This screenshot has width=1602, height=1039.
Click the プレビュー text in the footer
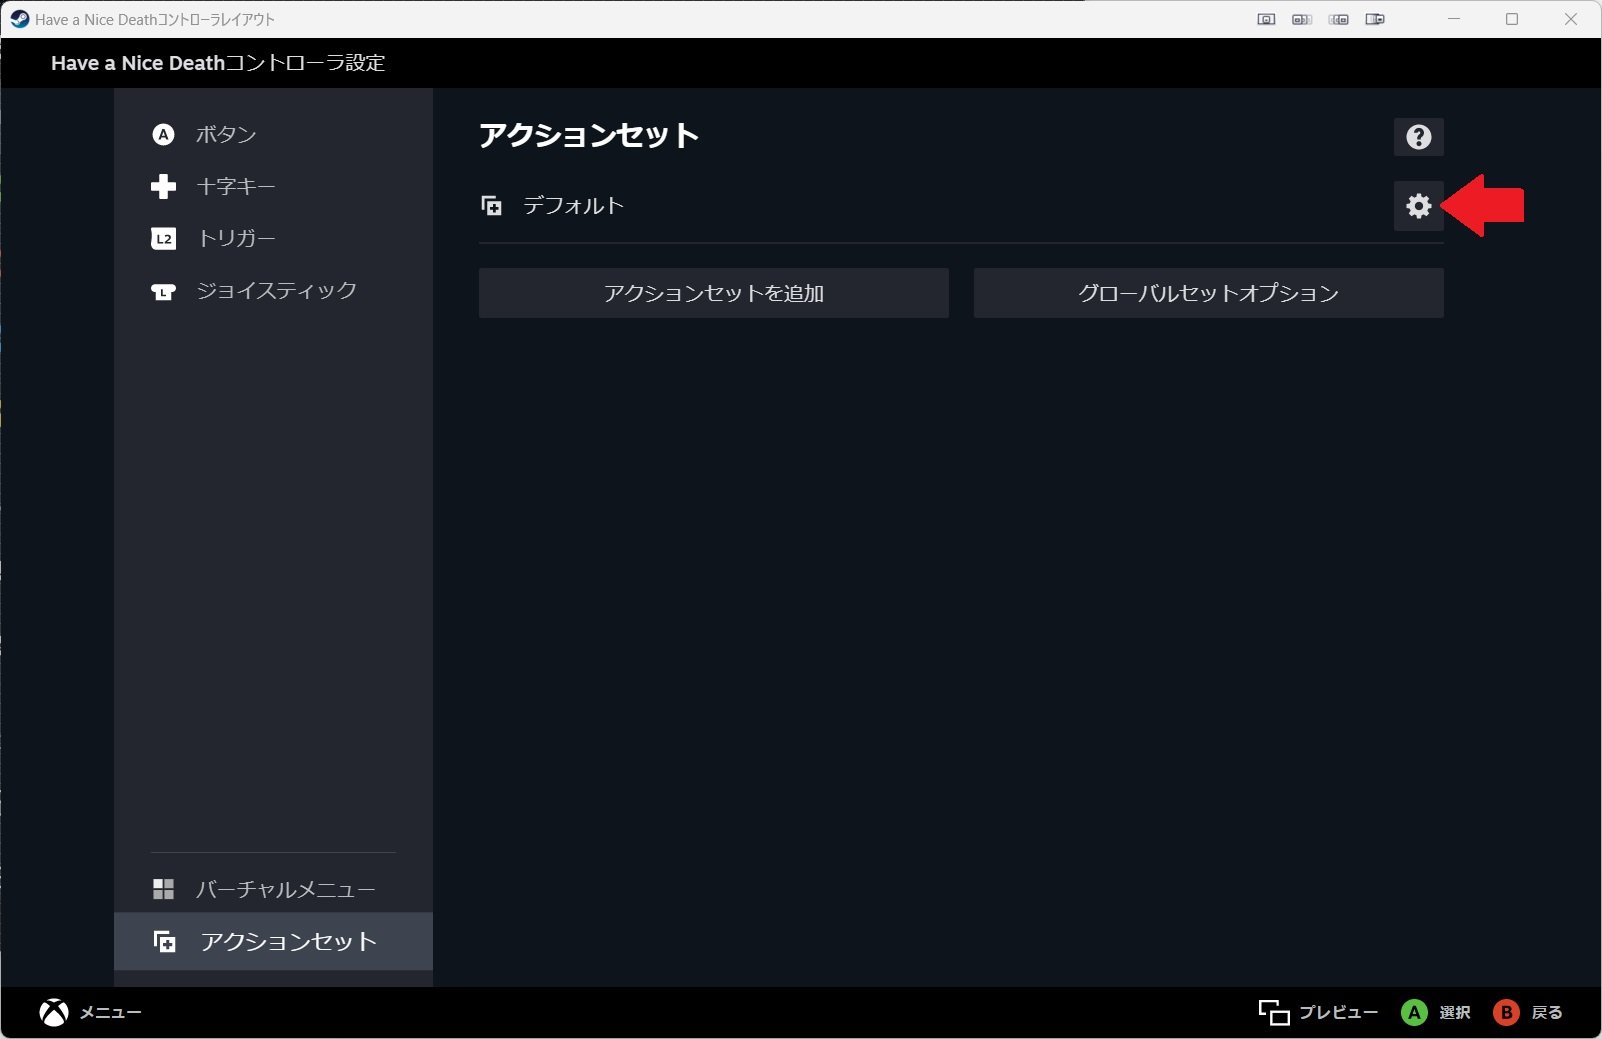pos(1338,1012)
